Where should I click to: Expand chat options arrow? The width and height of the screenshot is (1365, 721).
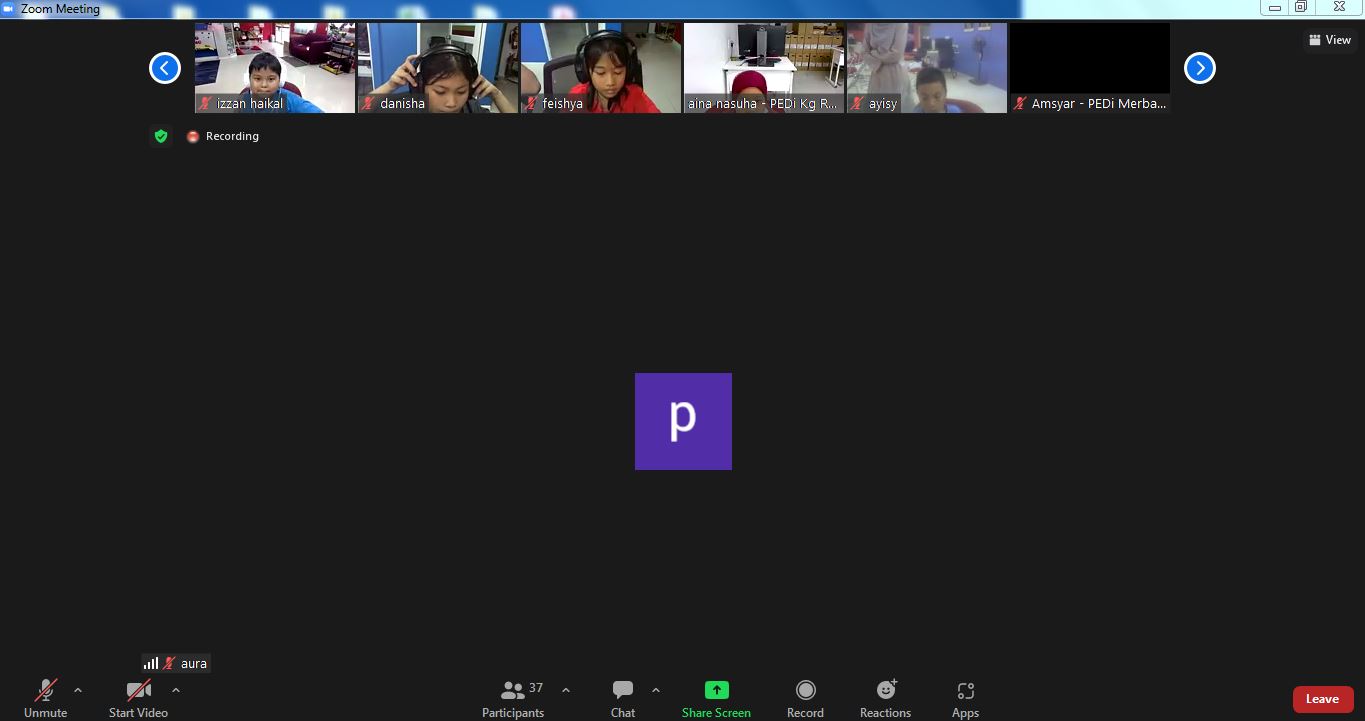[656, 690]
